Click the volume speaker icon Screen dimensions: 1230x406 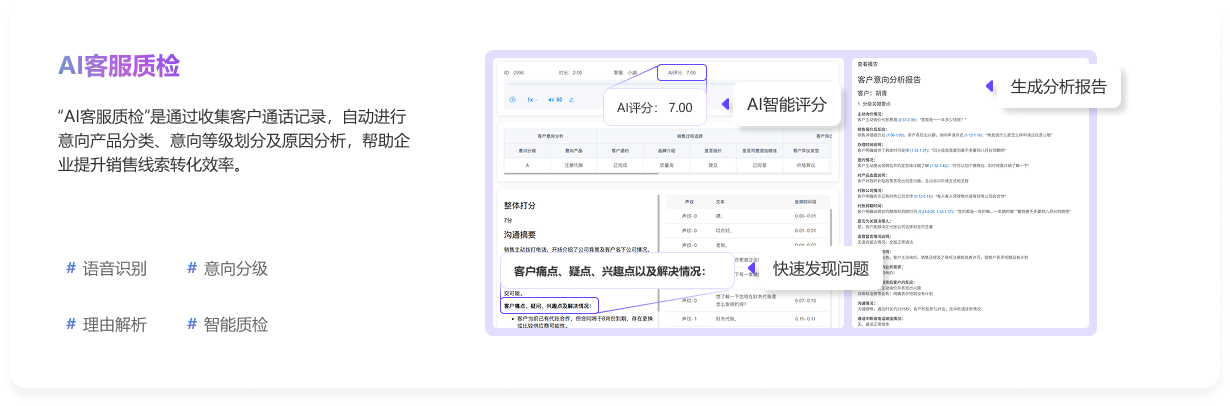tap(549, 100)
